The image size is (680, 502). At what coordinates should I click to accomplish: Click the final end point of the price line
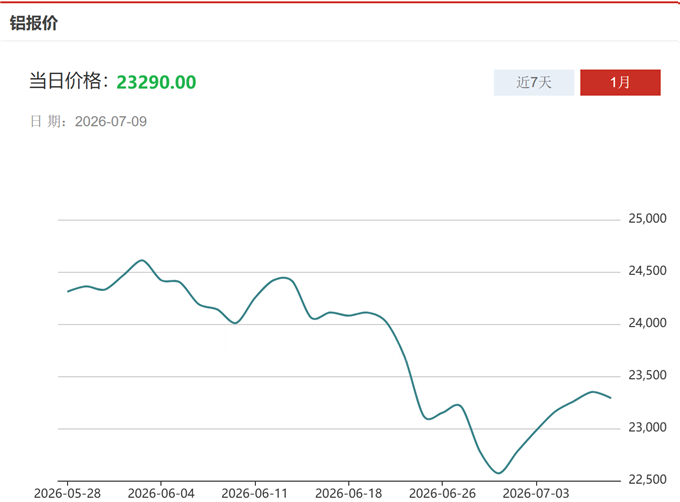tap(611, 398)
